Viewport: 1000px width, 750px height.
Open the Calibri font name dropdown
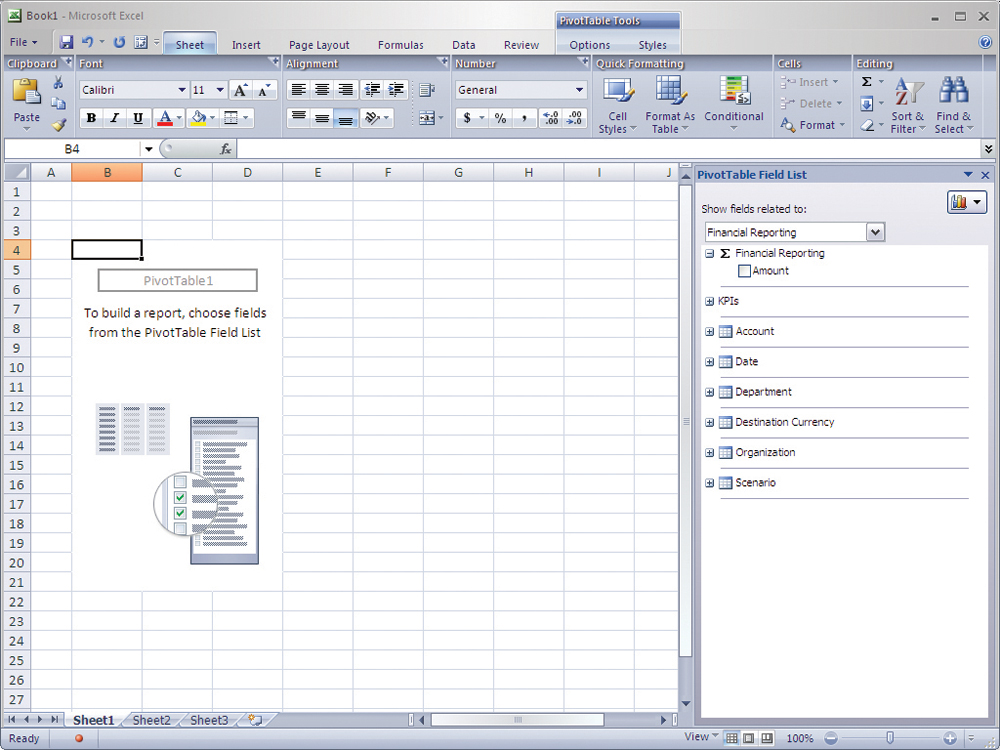pyautogui.click(x=182, y=90)
